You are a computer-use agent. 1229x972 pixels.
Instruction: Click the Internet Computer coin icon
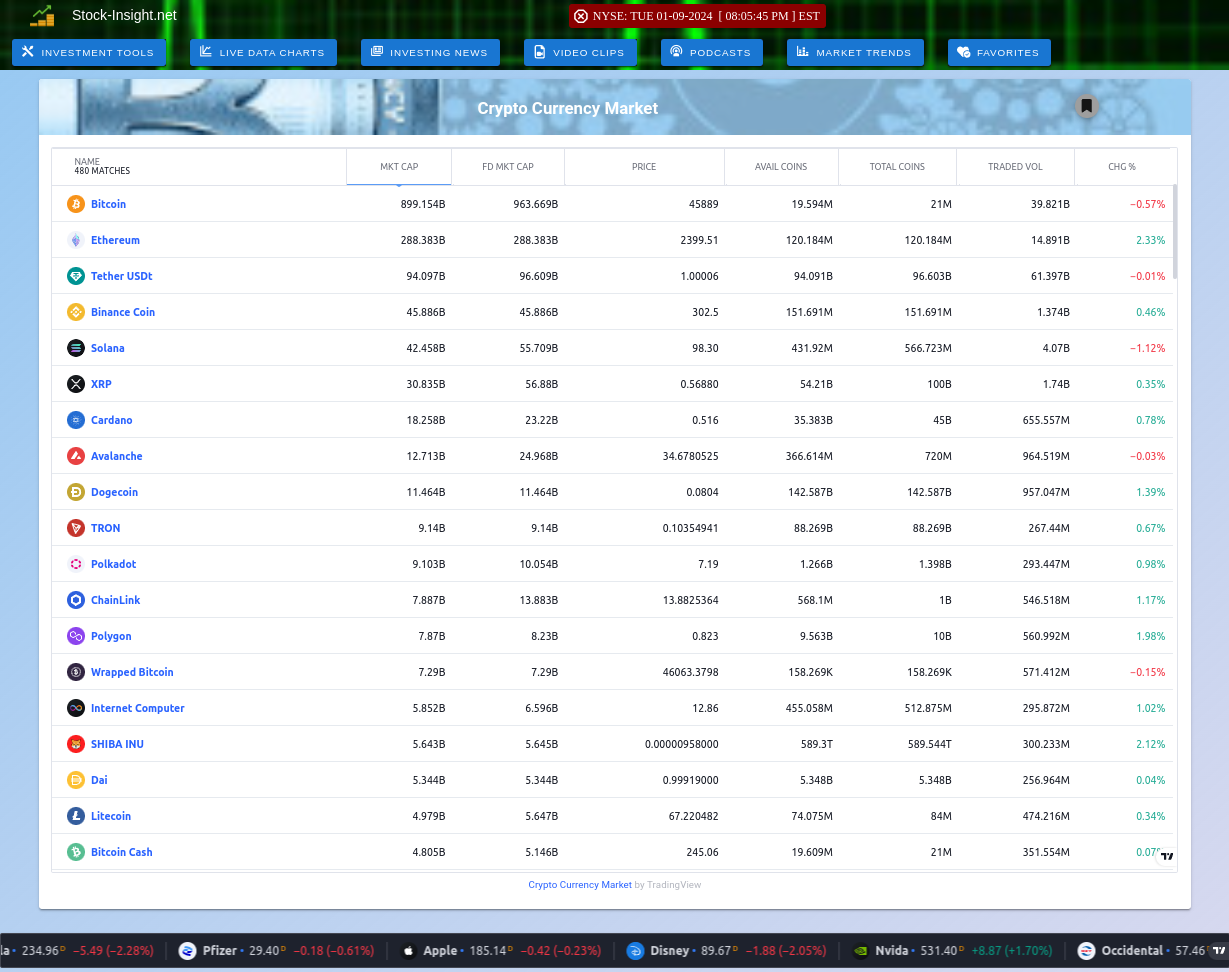[x=76, y=708]
